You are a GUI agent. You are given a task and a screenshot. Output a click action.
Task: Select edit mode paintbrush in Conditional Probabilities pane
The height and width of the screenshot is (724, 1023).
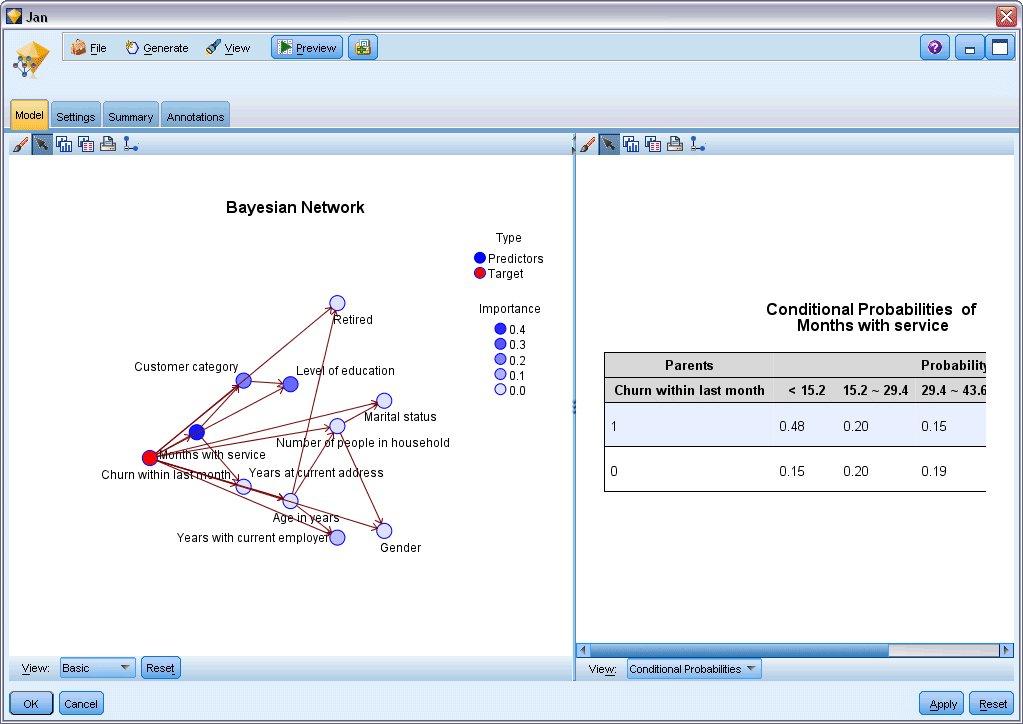[587, 144]
